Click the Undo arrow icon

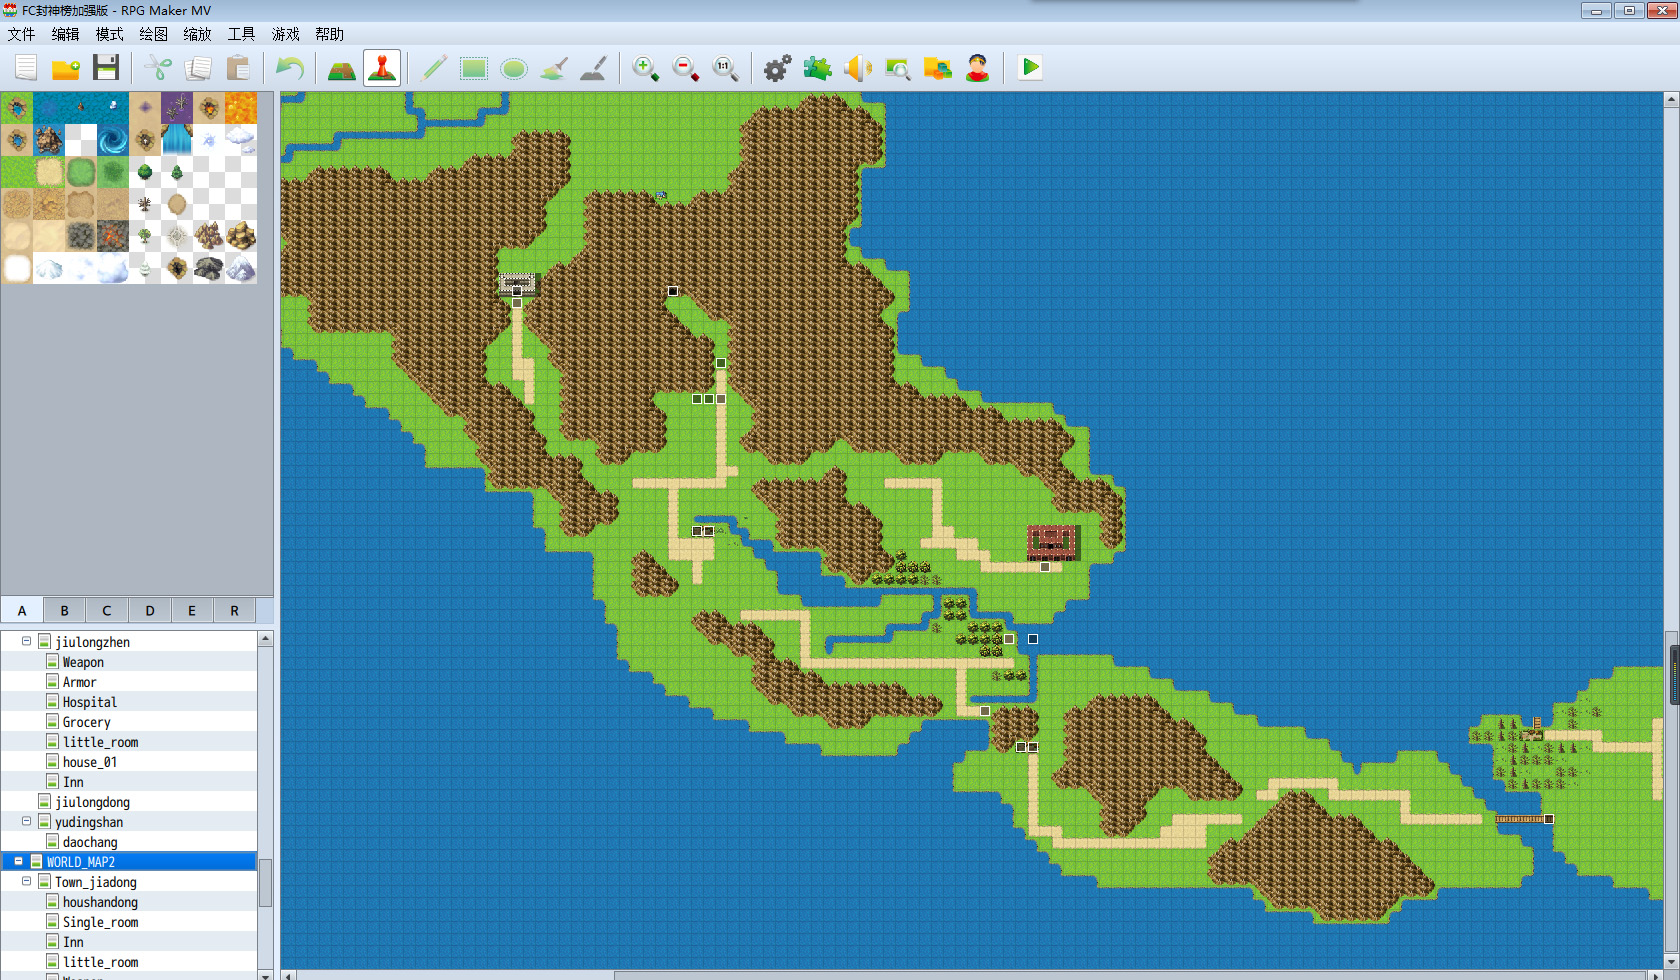(x=290, y=68)
